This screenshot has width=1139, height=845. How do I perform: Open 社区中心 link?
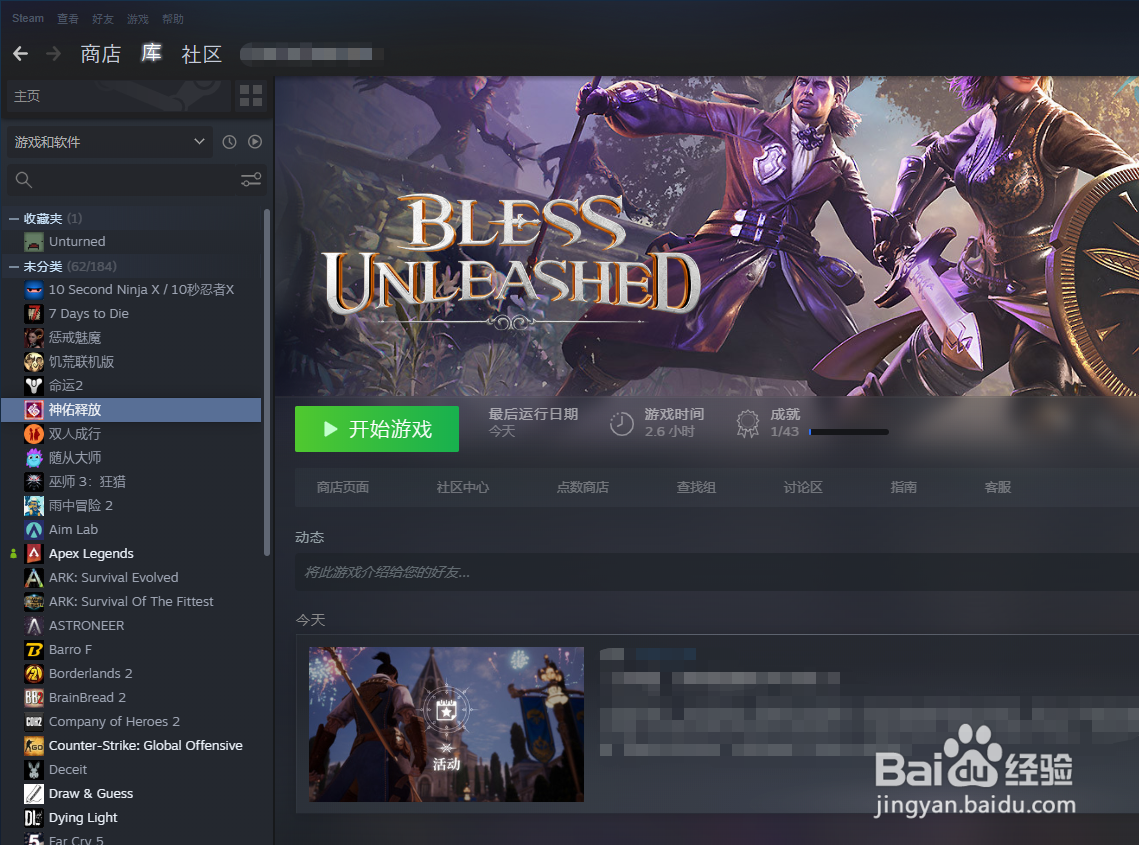(462, 488)
